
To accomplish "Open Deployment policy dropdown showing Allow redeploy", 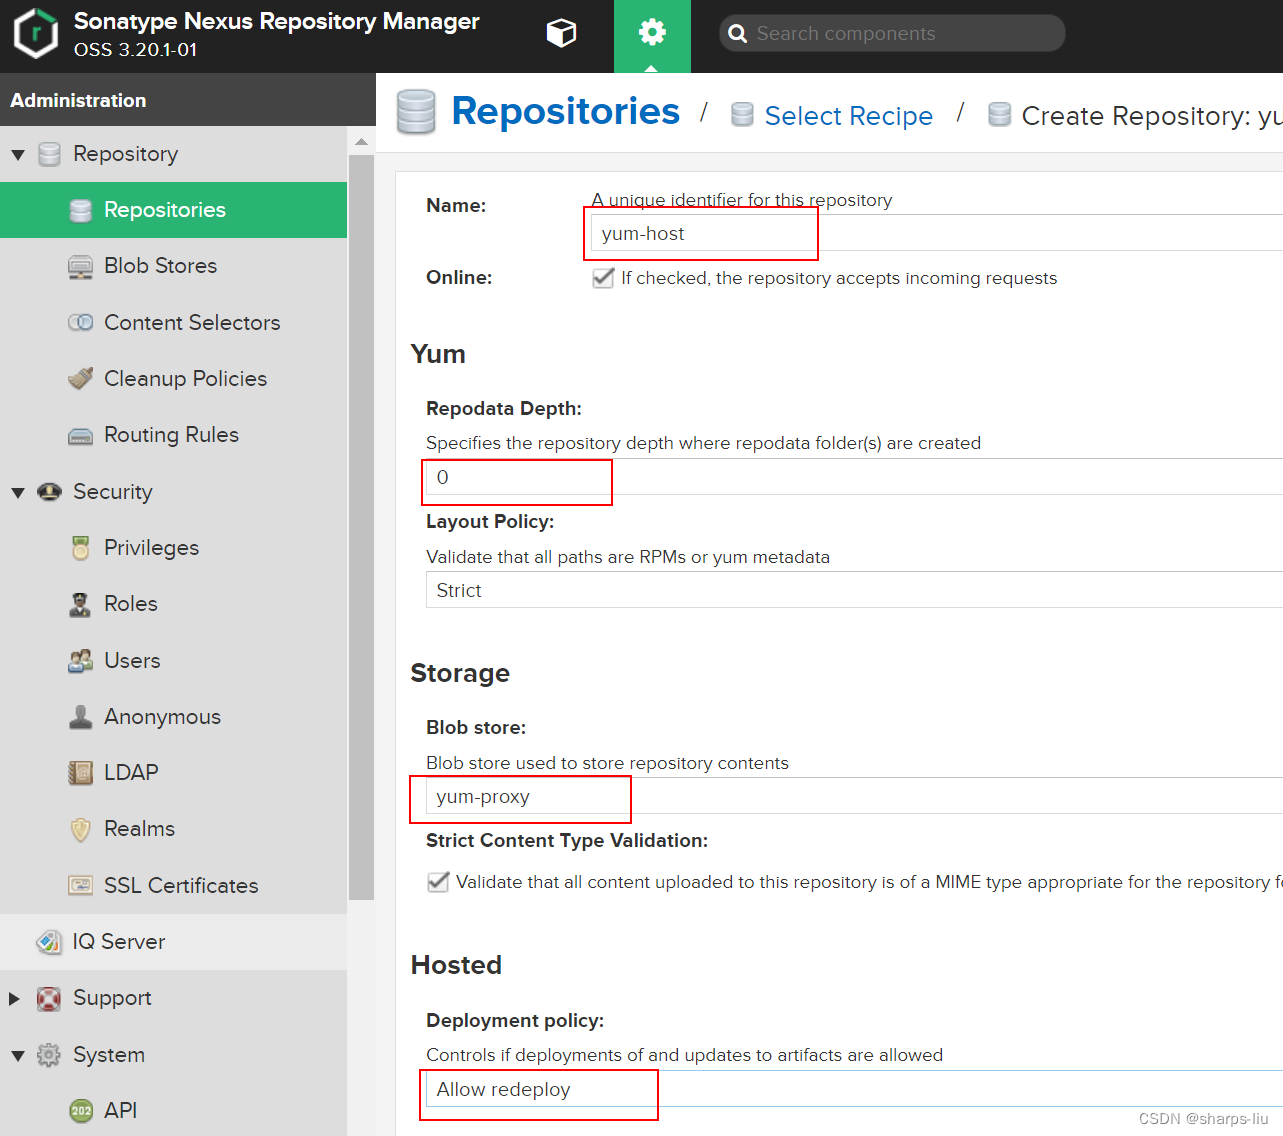I will click(854, 1089).
